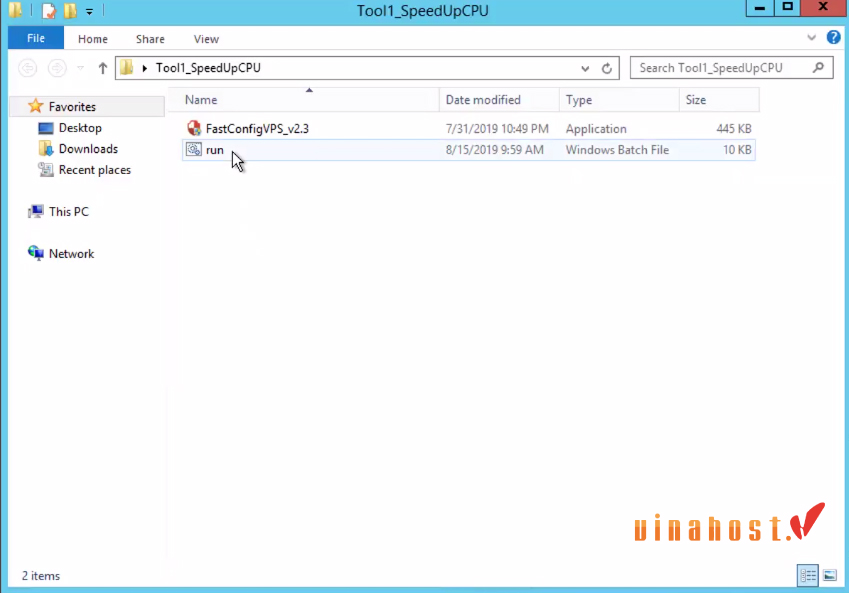Select This PC in the navigation pane

66,211
